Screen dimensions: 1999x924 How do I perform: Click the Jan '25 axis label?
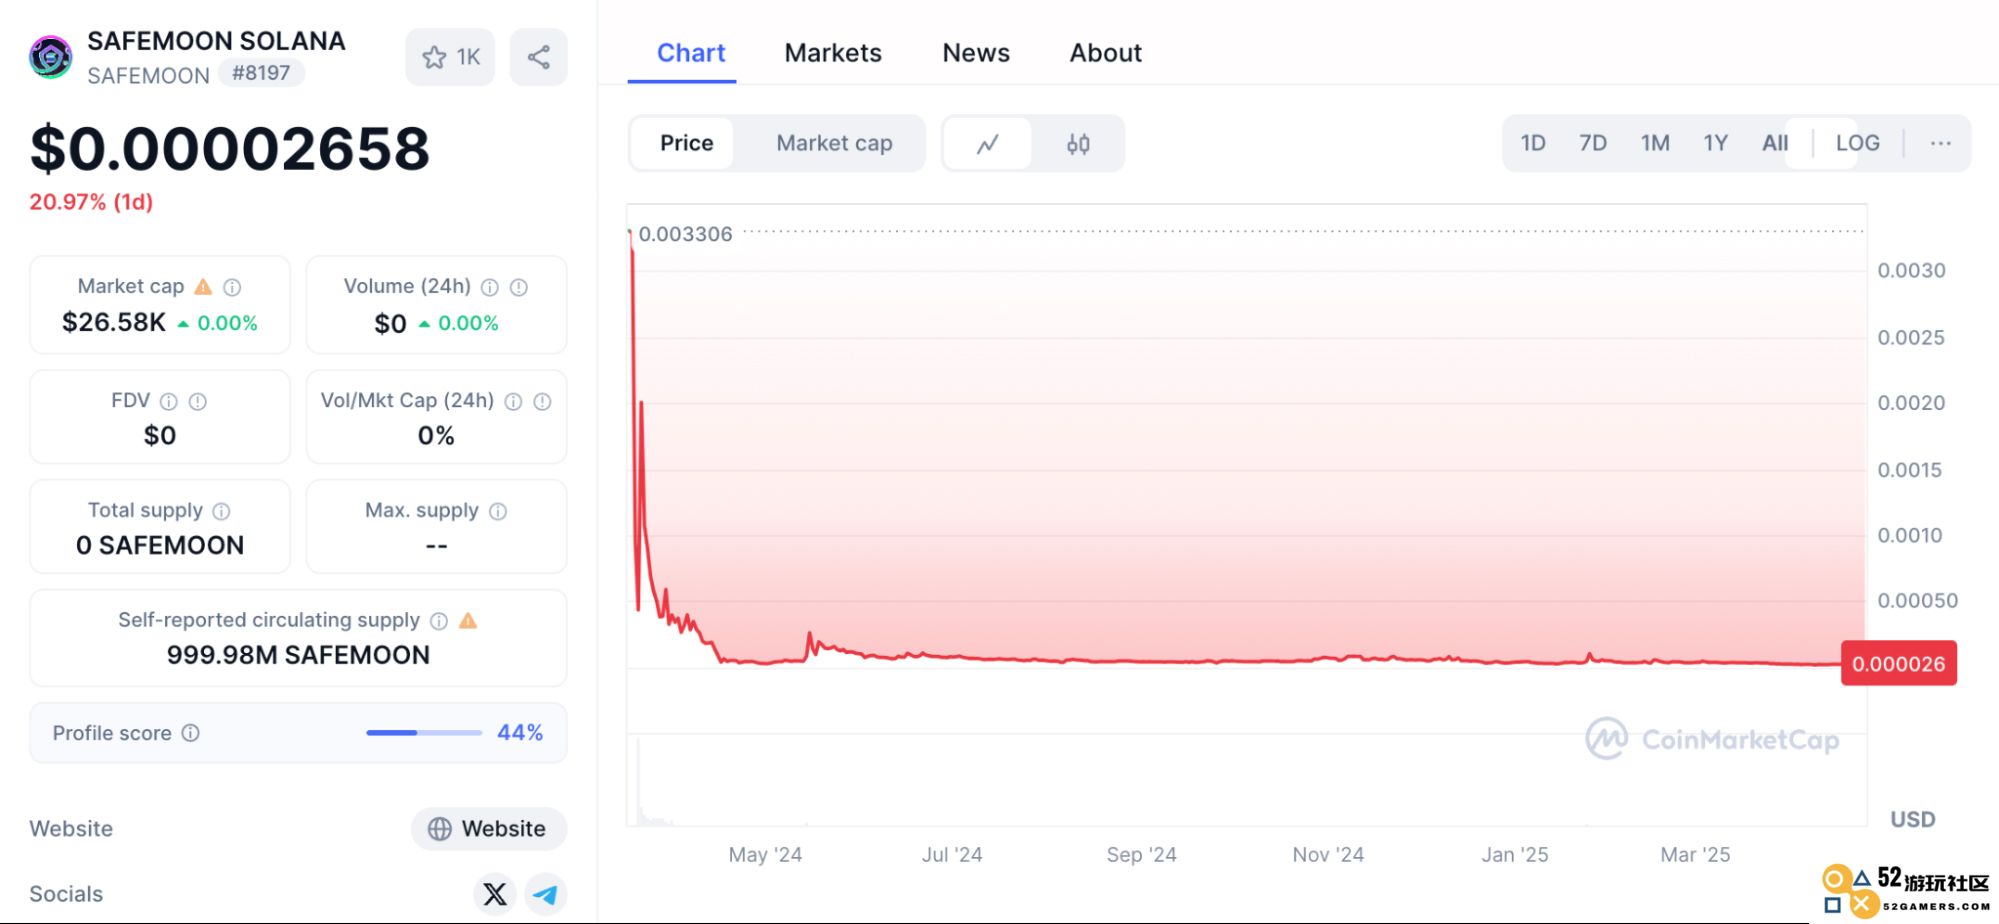click(x=1514, y=855)
